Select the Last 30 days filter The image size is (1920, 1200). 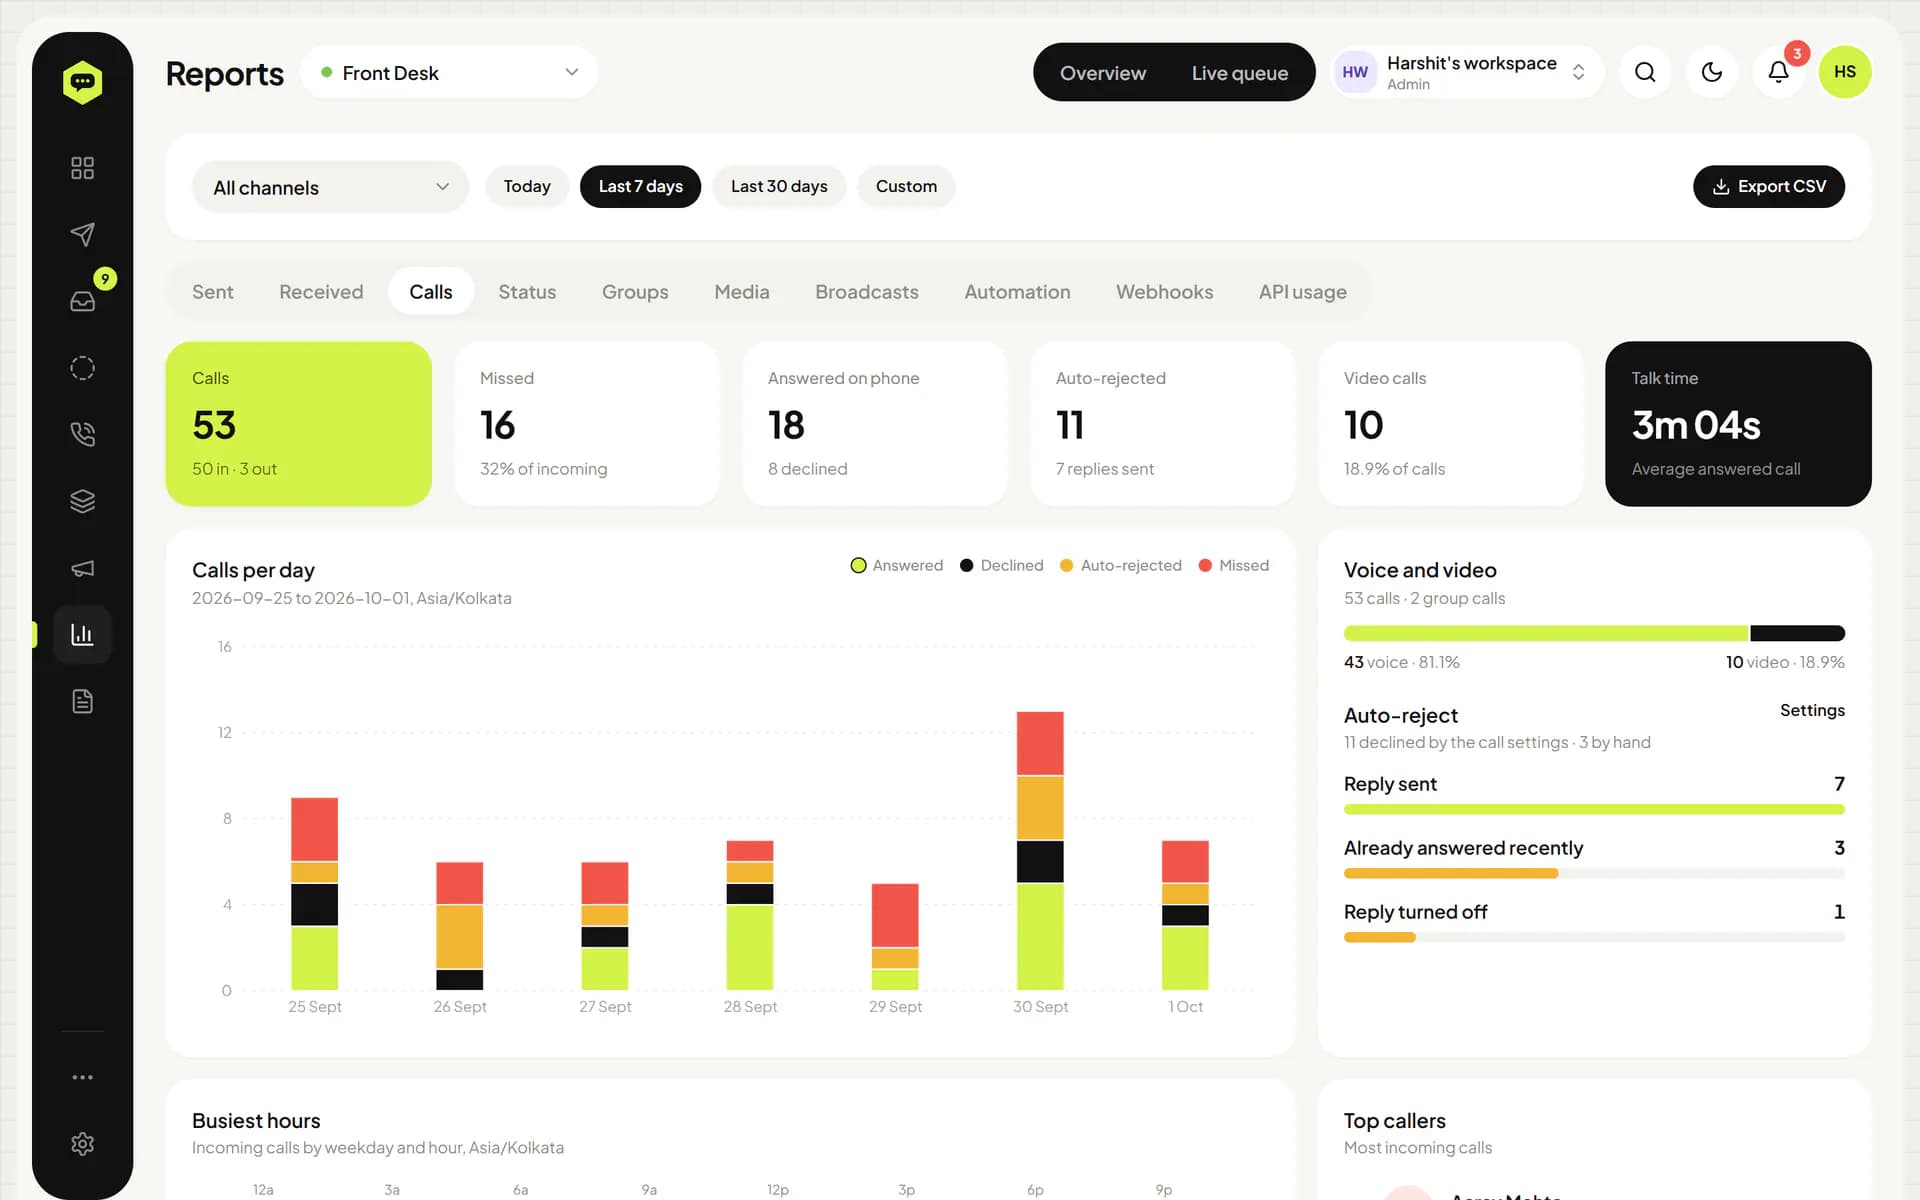coord(779,187)
